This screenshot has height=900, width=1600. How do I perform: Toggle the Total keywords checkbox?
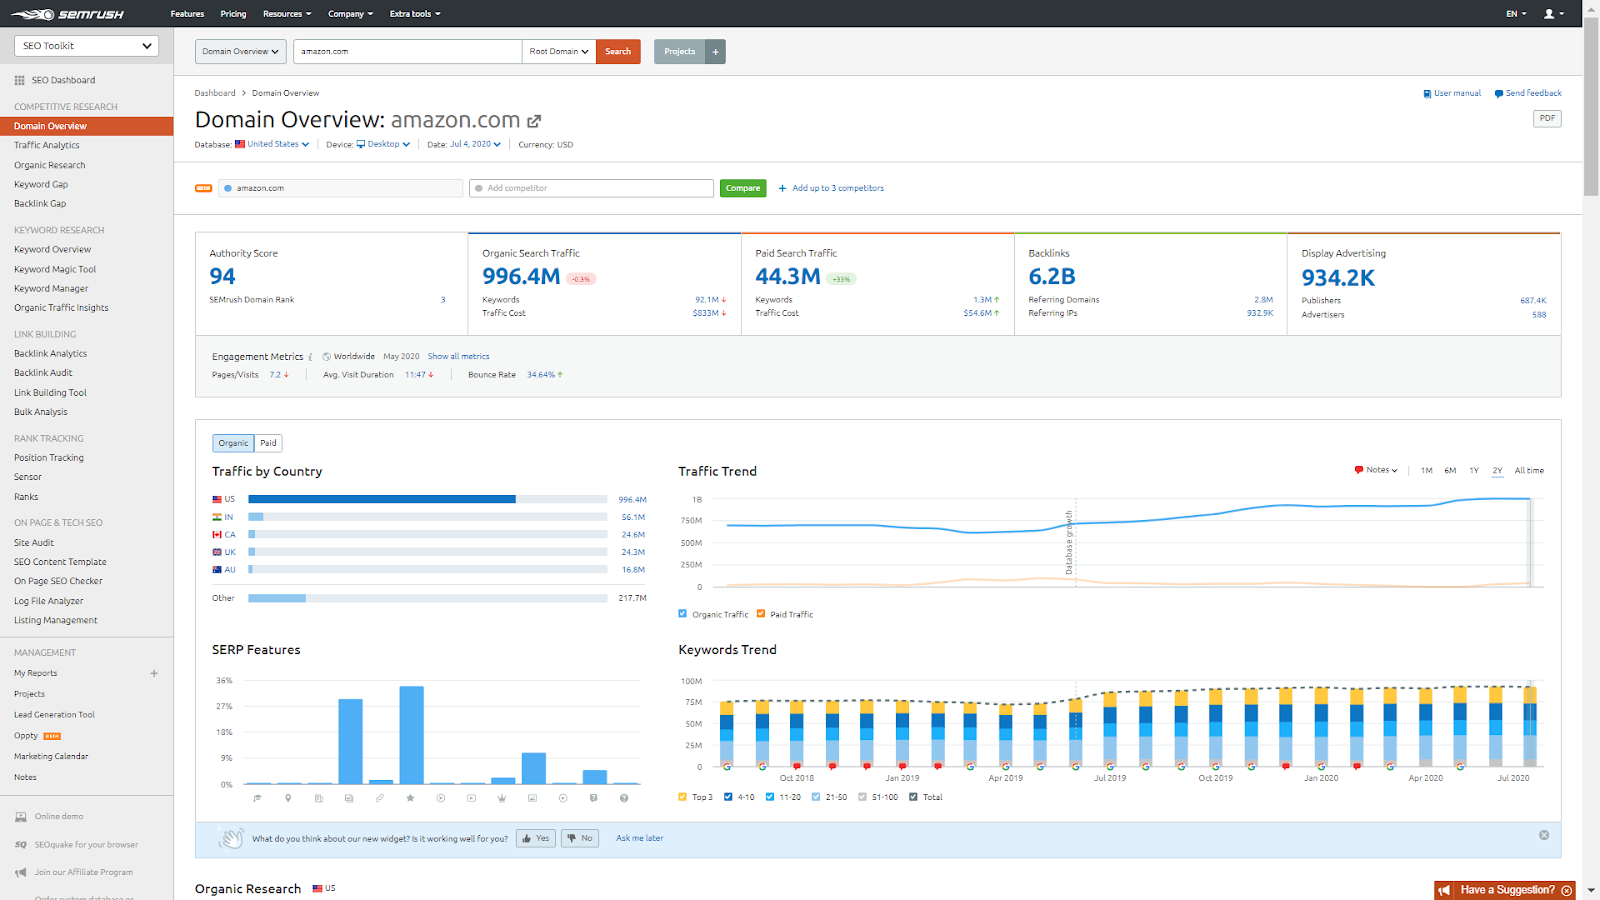[x=913, y=797]
